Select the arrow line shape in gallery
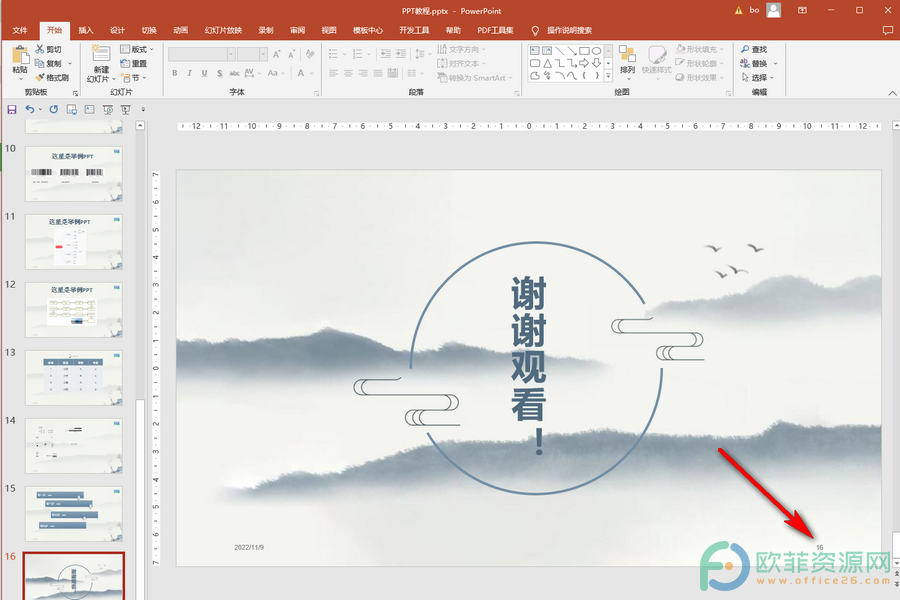Screen dimensions: 900x600 click(572, 51)
